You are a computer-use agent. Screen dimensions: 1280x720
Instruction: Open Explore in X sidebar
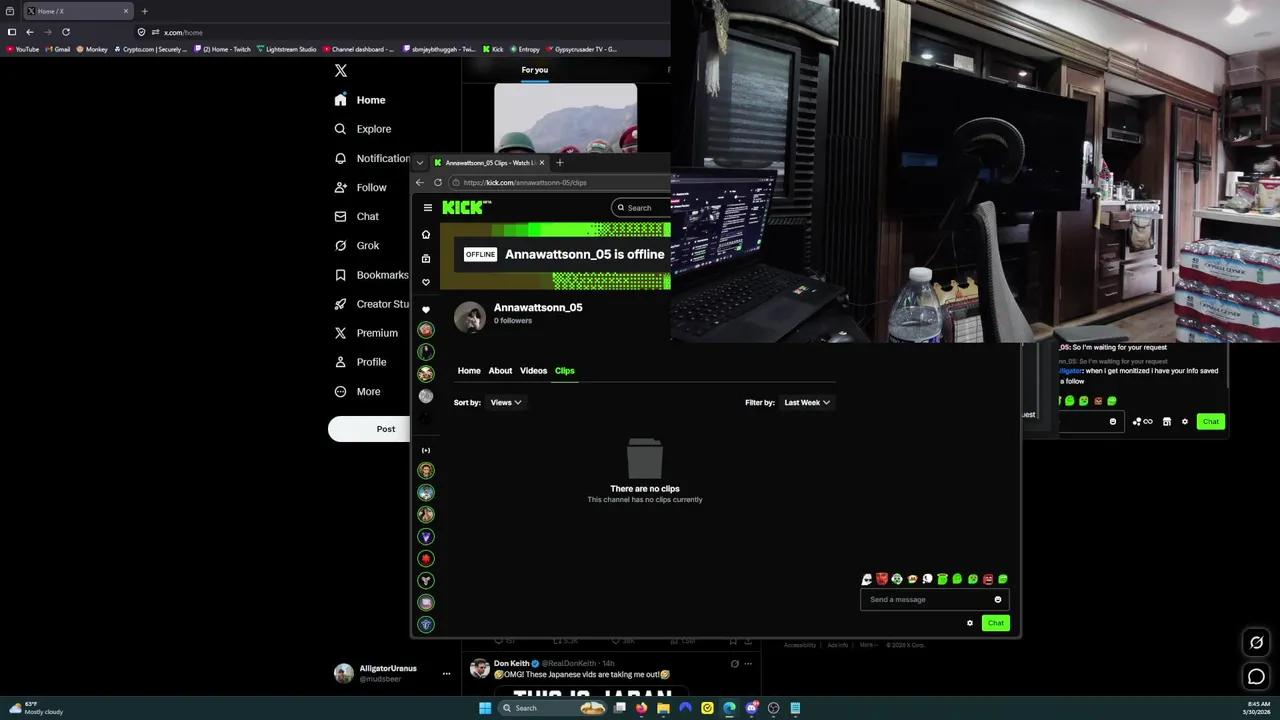pyautogui.click(x=363, y=129)
